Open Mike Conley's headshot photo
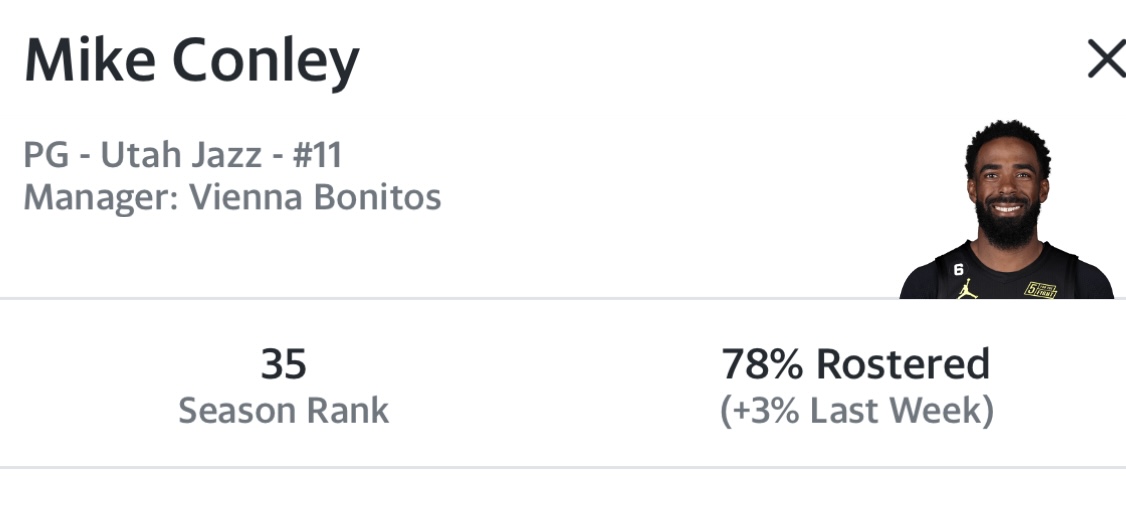Screen dimensions: 1126x520 [x=1006, y=209]
